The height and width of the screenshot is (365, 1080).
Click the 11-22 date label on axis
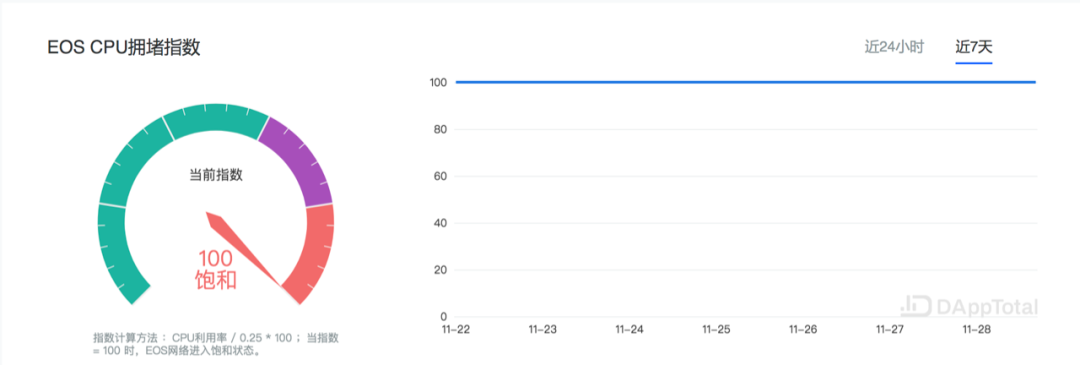click(455, 330)
